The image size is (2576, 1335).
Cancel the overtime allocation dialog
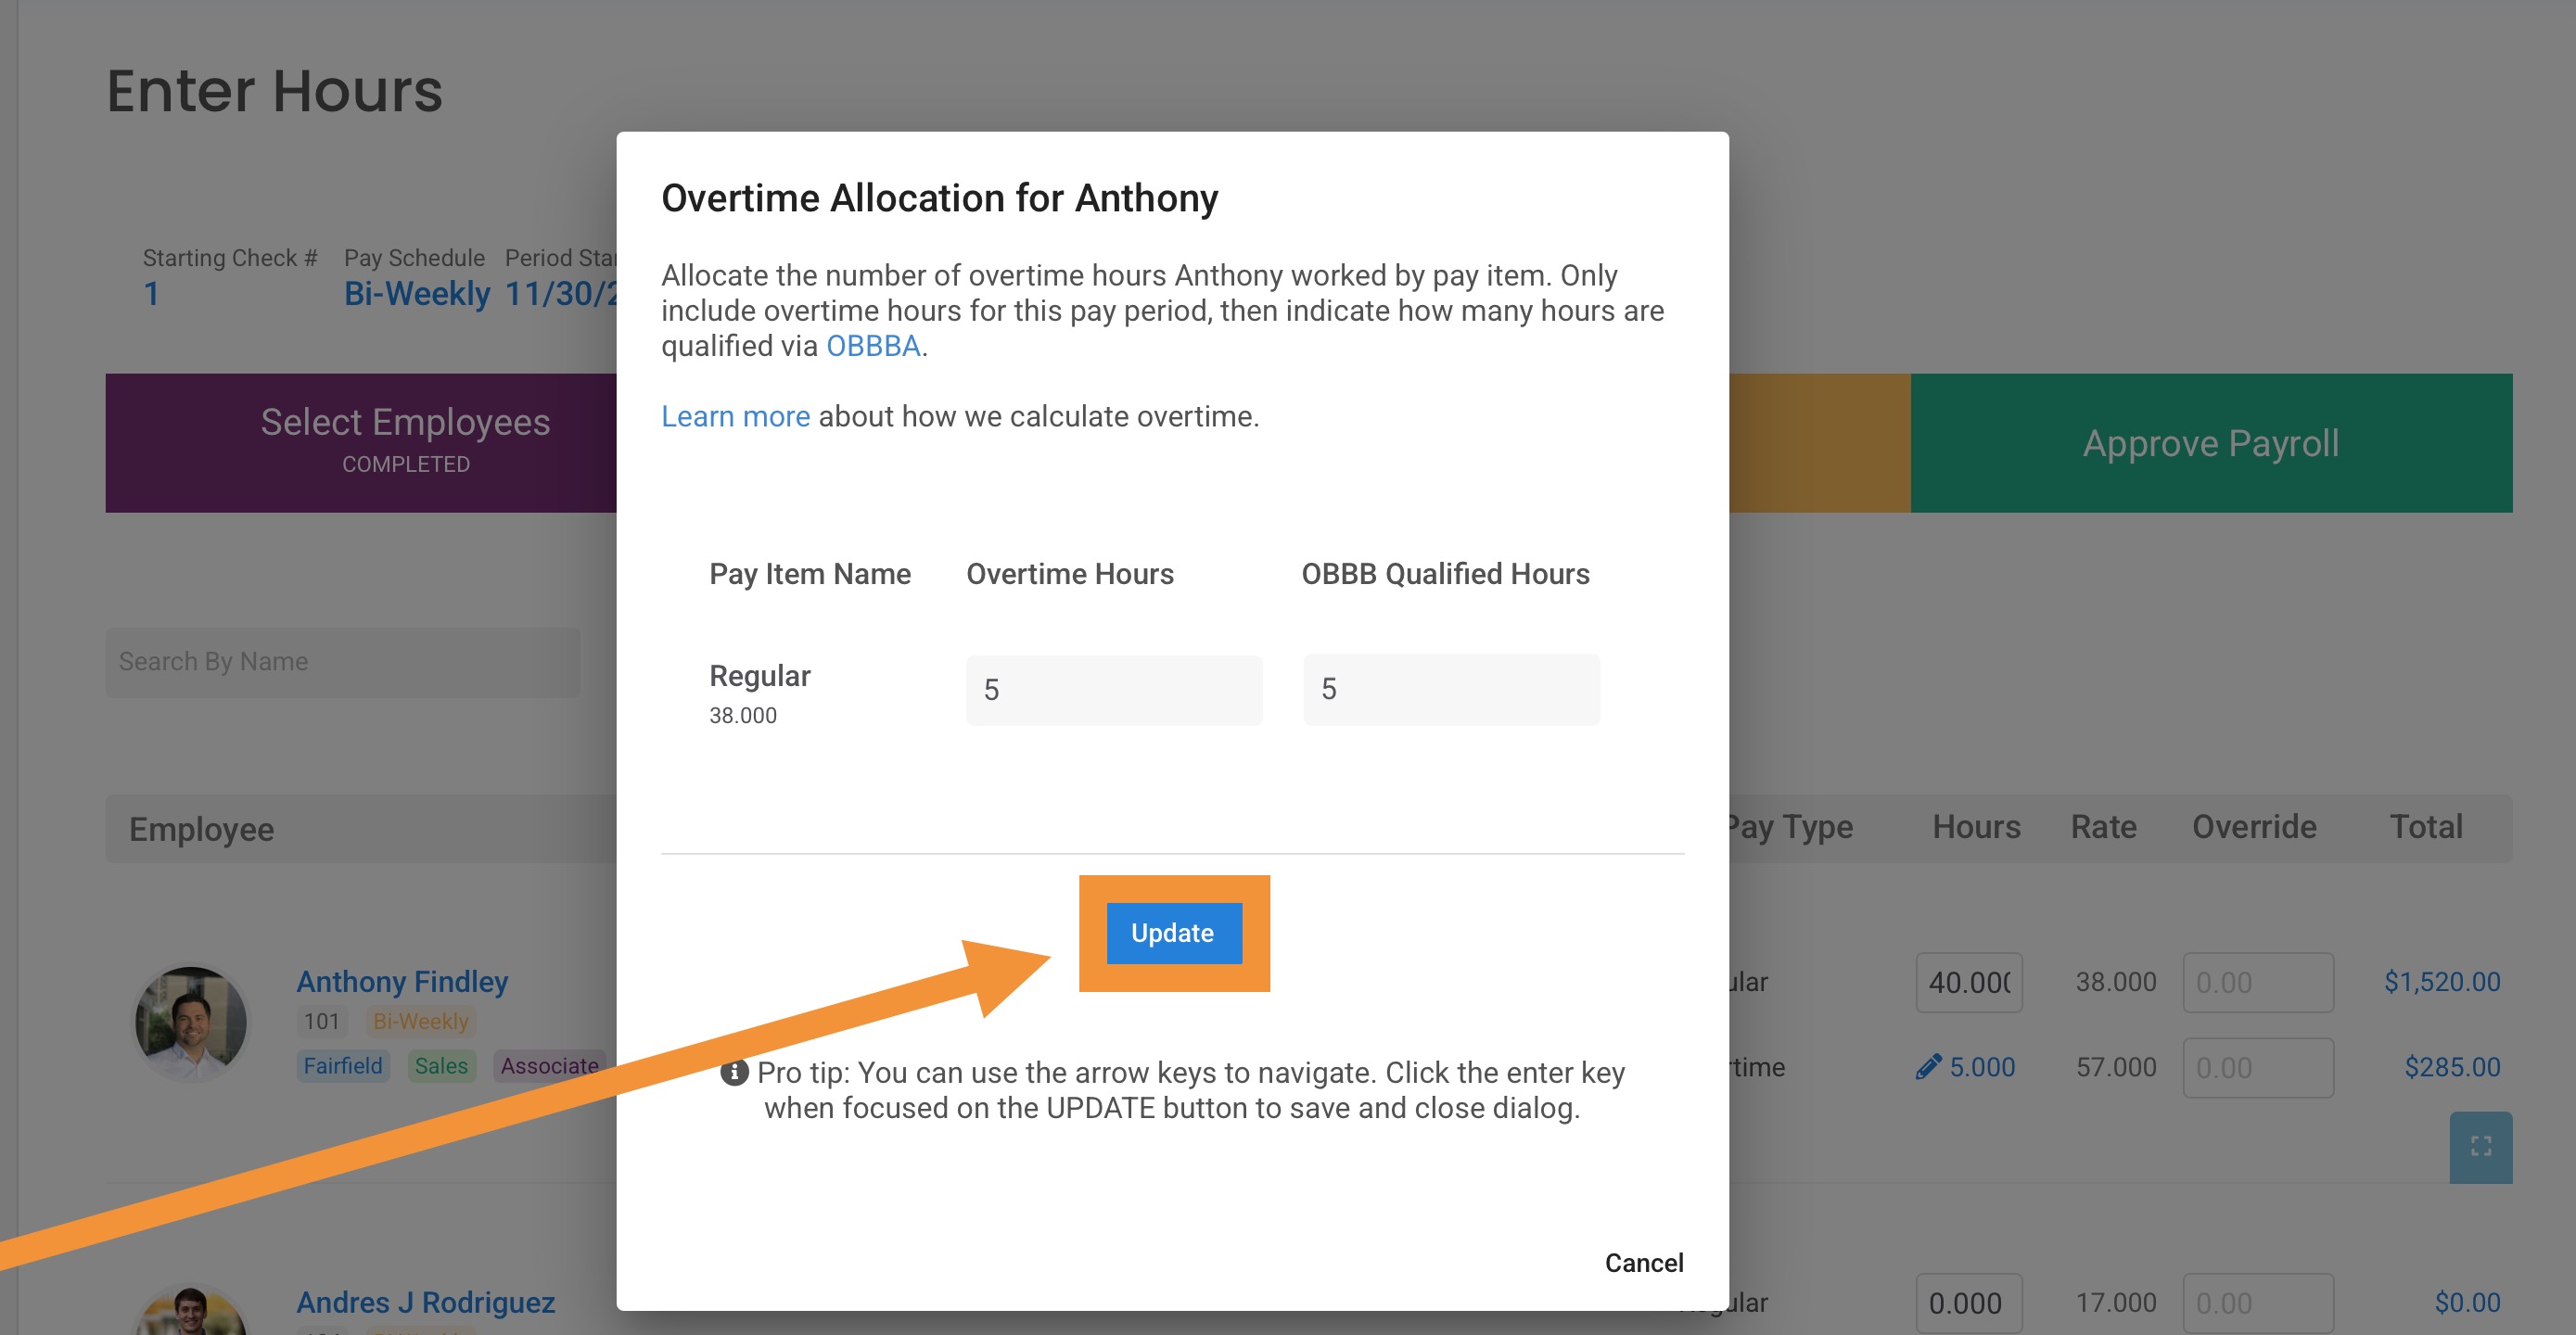[x=1643, y=1262]
